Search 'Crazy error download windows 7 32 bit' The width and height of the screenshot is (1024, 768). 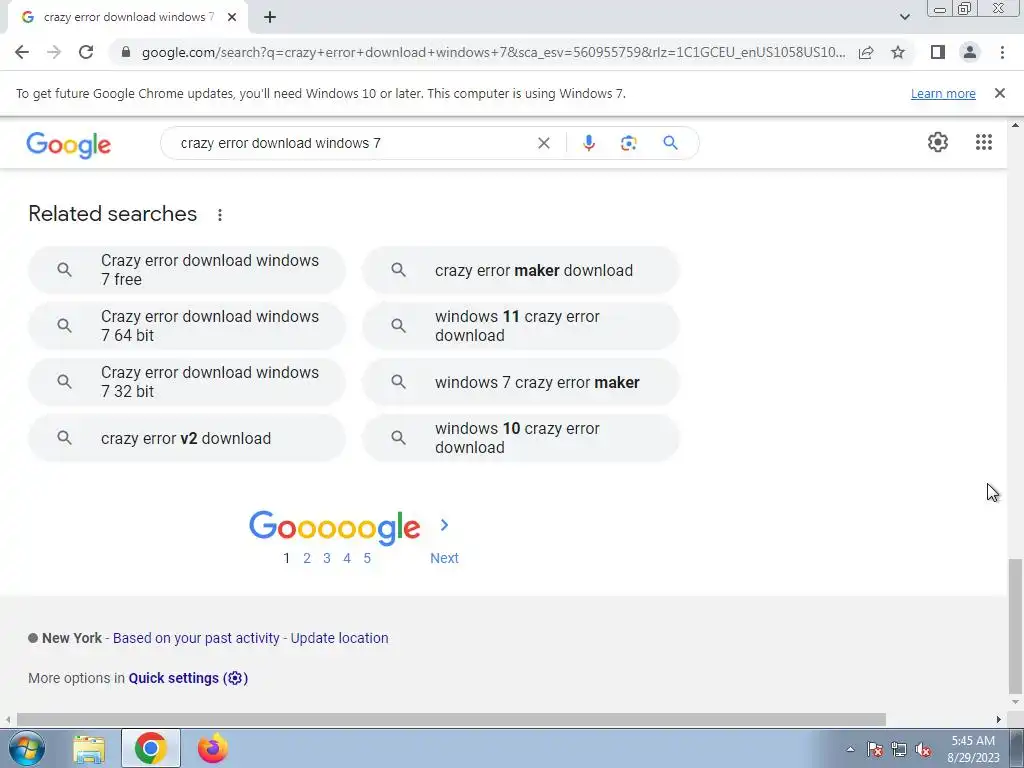[x=187, y=382]
